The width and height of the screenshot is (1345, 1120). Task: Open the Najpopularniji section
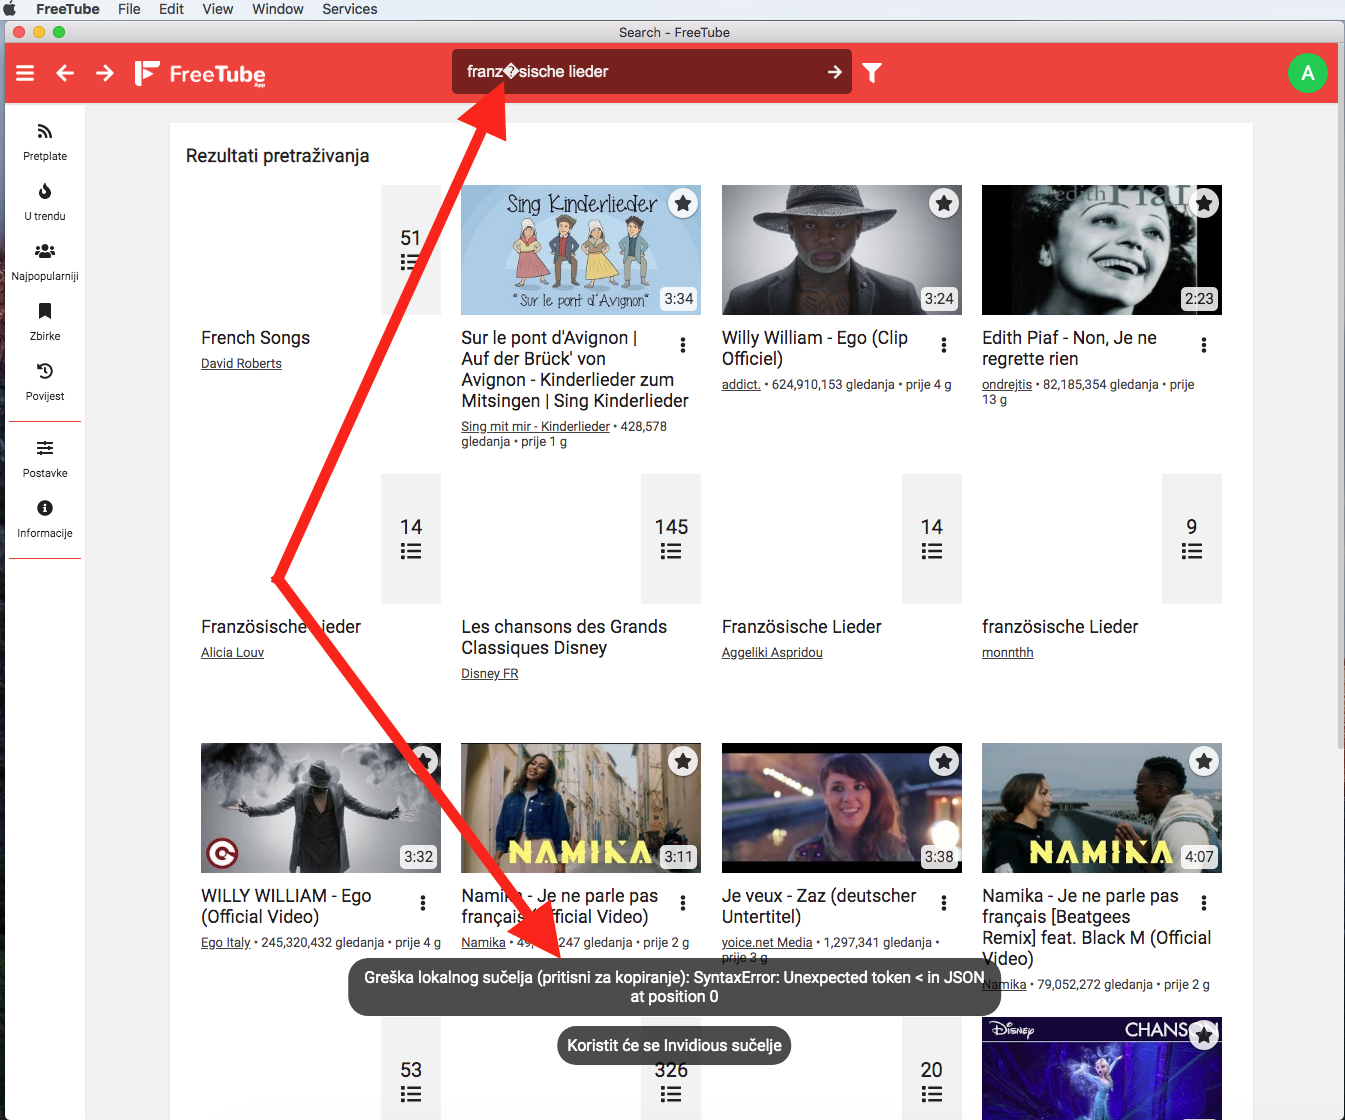(44, 262)
